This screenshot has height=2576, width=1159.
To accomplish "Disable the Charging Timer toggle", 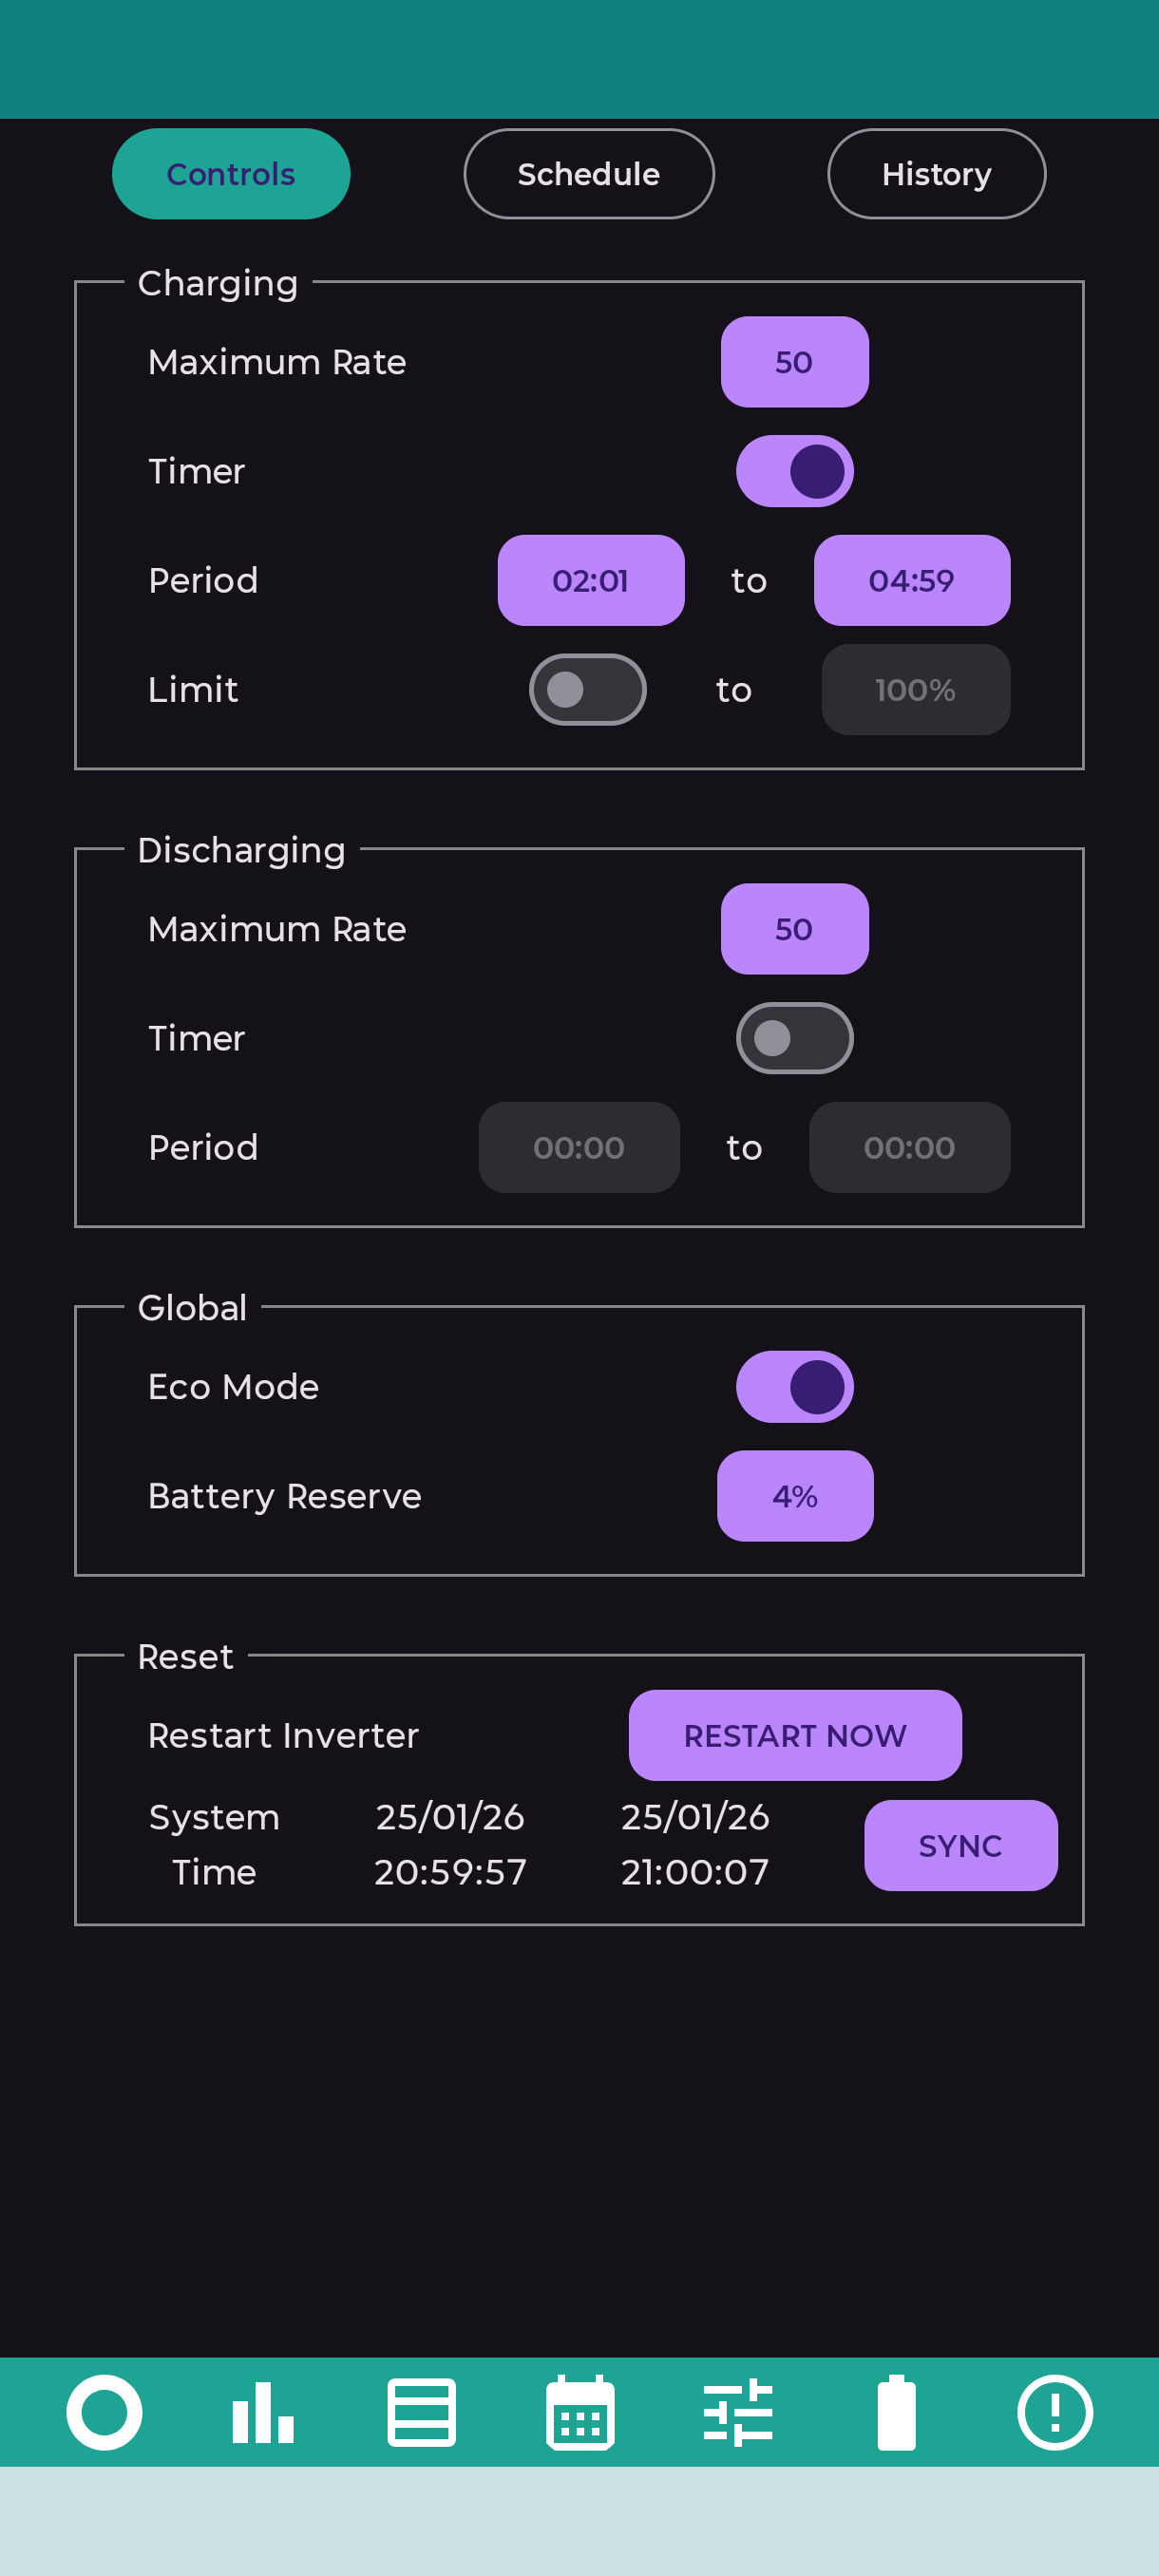I will [795, 471].
